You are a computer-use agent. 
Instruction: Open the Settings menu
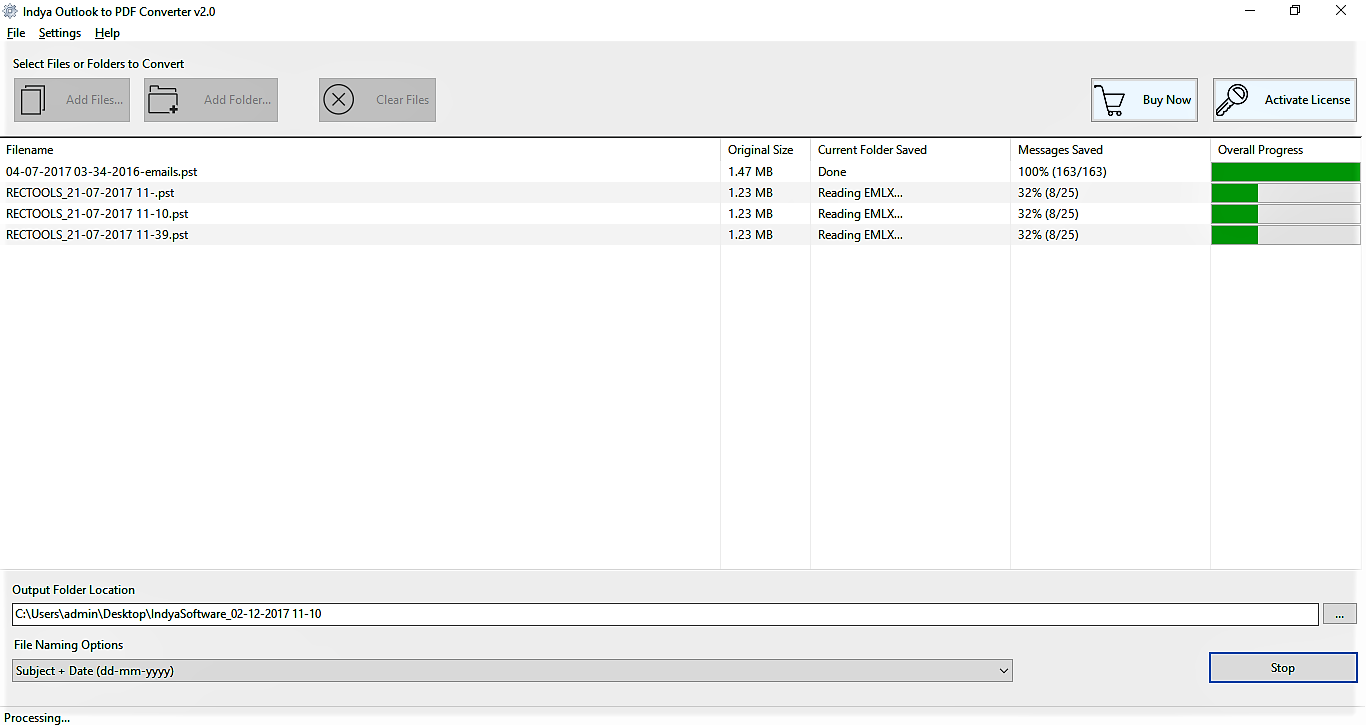click(x=60, y=33)
